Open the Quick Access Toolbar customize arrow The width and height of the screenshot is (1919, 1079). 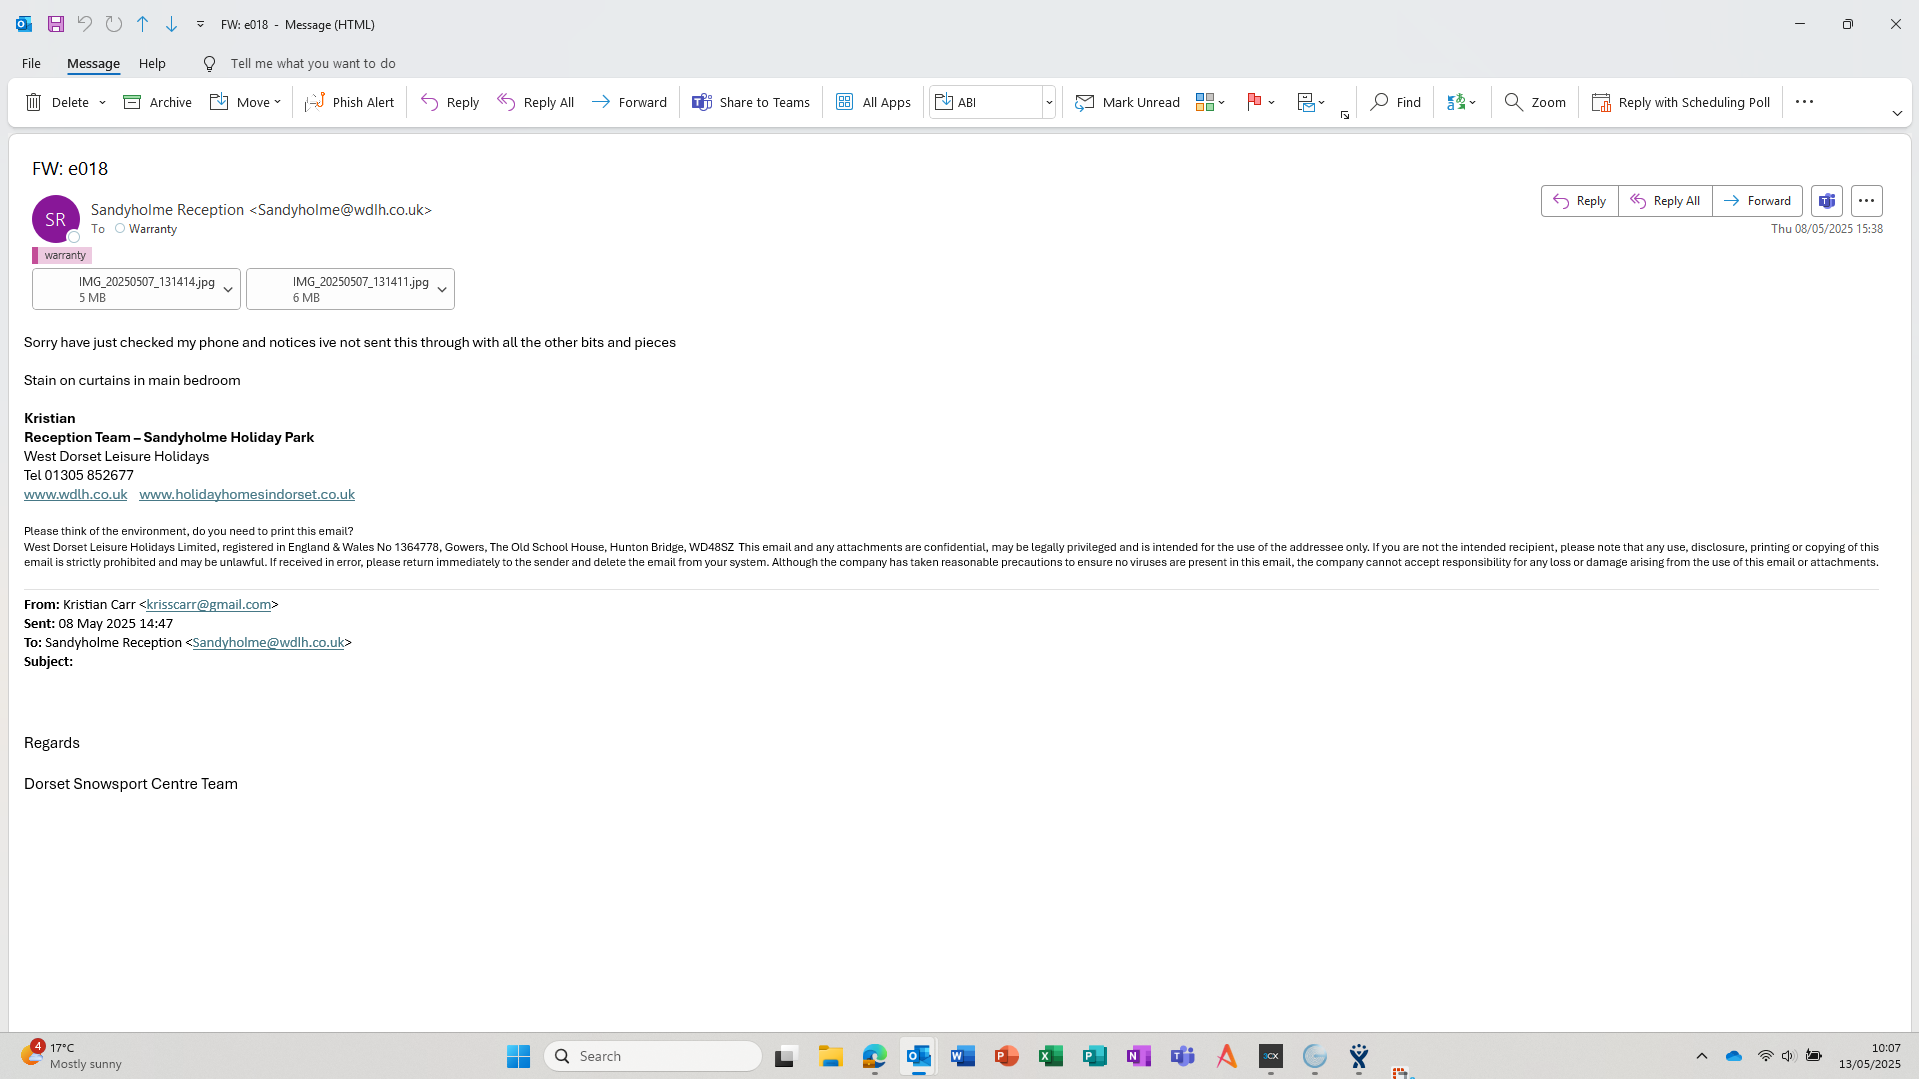(x=200, y=24)
